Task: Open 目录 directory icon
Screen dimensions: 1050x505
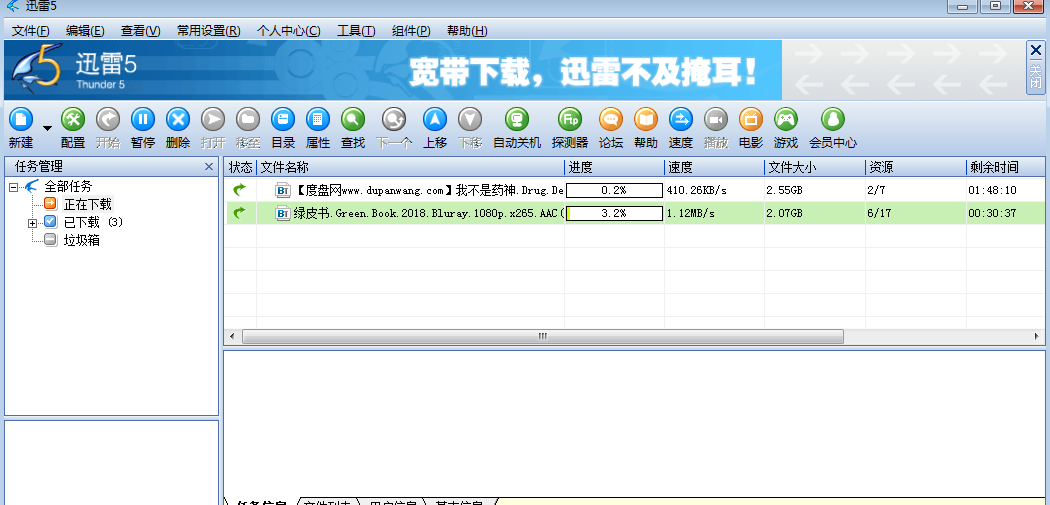Action: [x=283, y=121]
